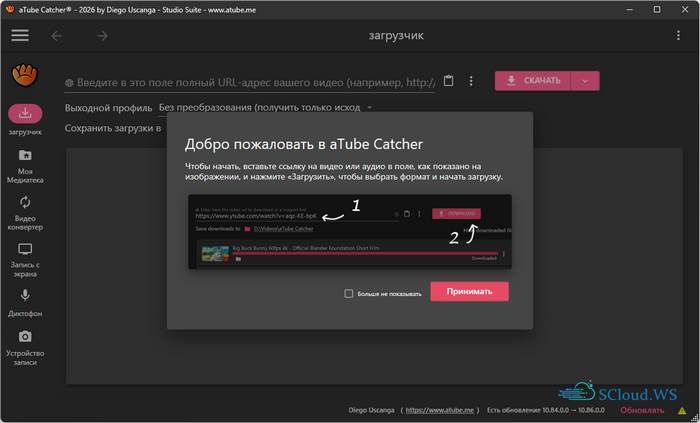Click the paste clipboard icon beside URL field

point(449,81)
